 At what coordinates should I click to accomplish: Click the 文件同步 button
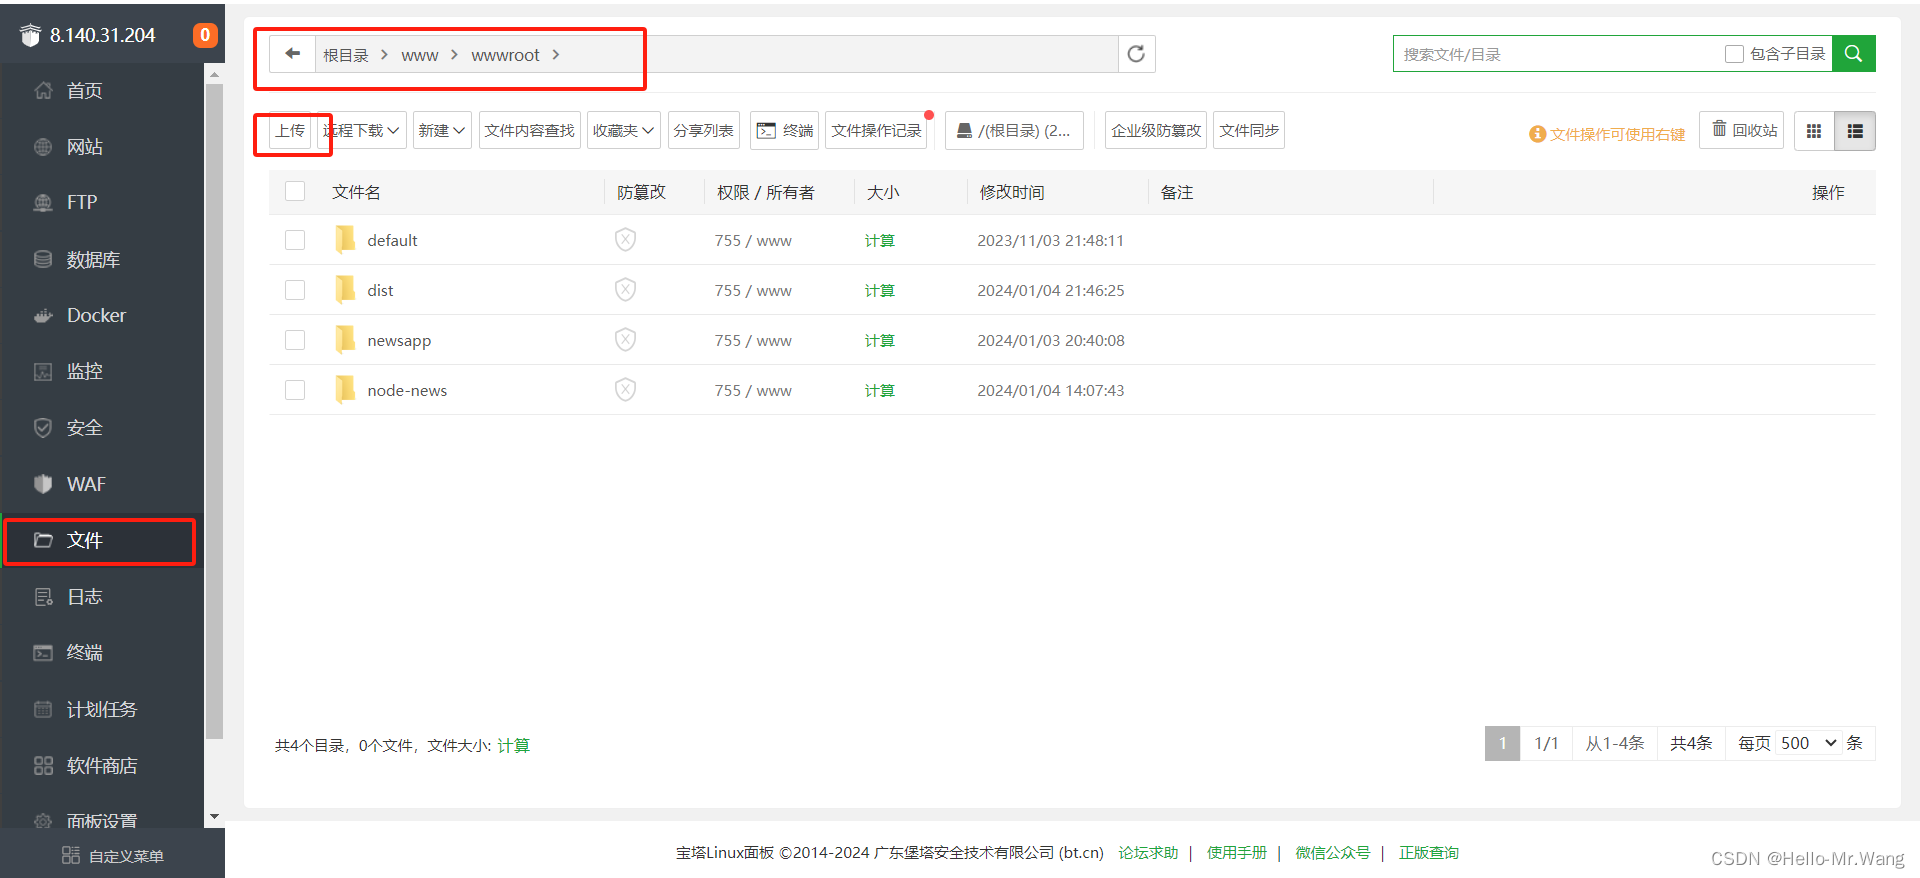pos(1249,130)
